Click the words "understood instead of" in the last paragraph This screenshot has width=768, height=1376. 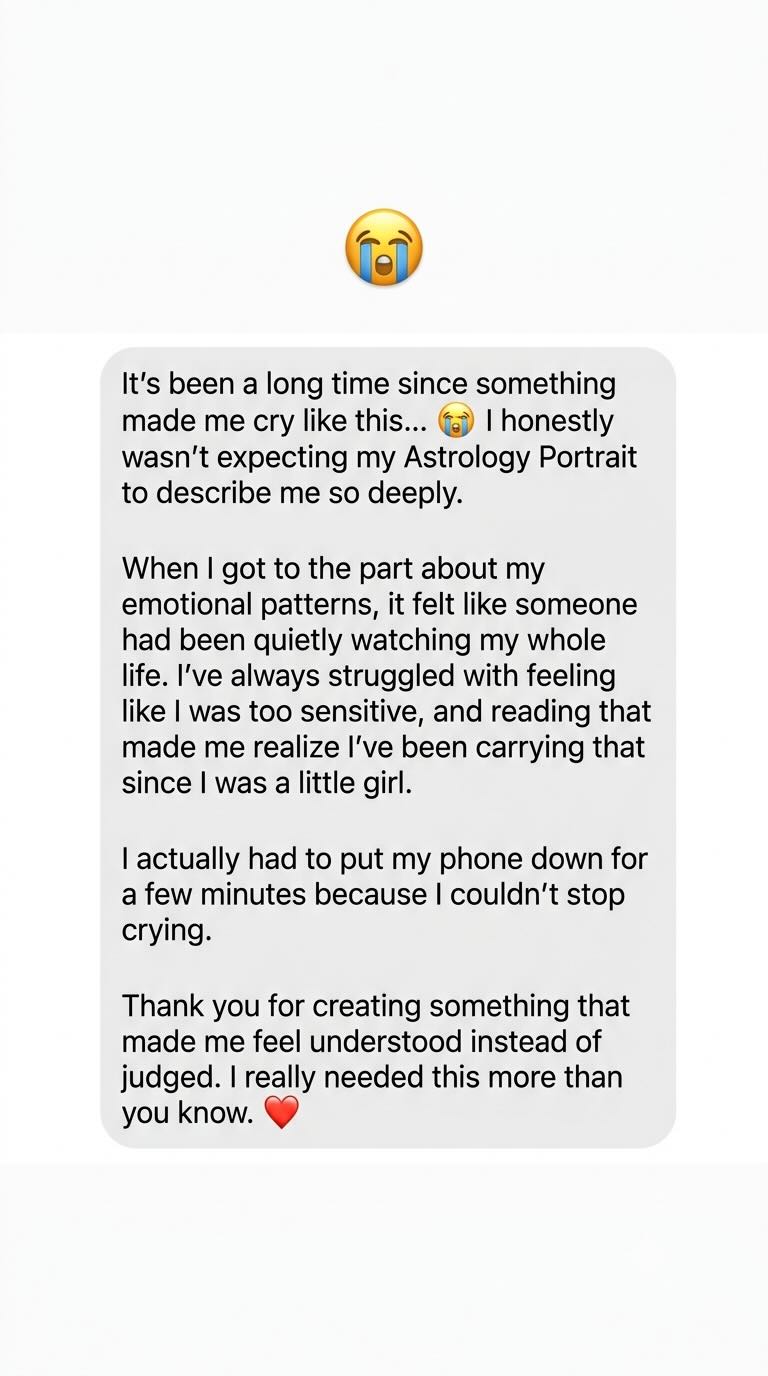[456, 1042]
